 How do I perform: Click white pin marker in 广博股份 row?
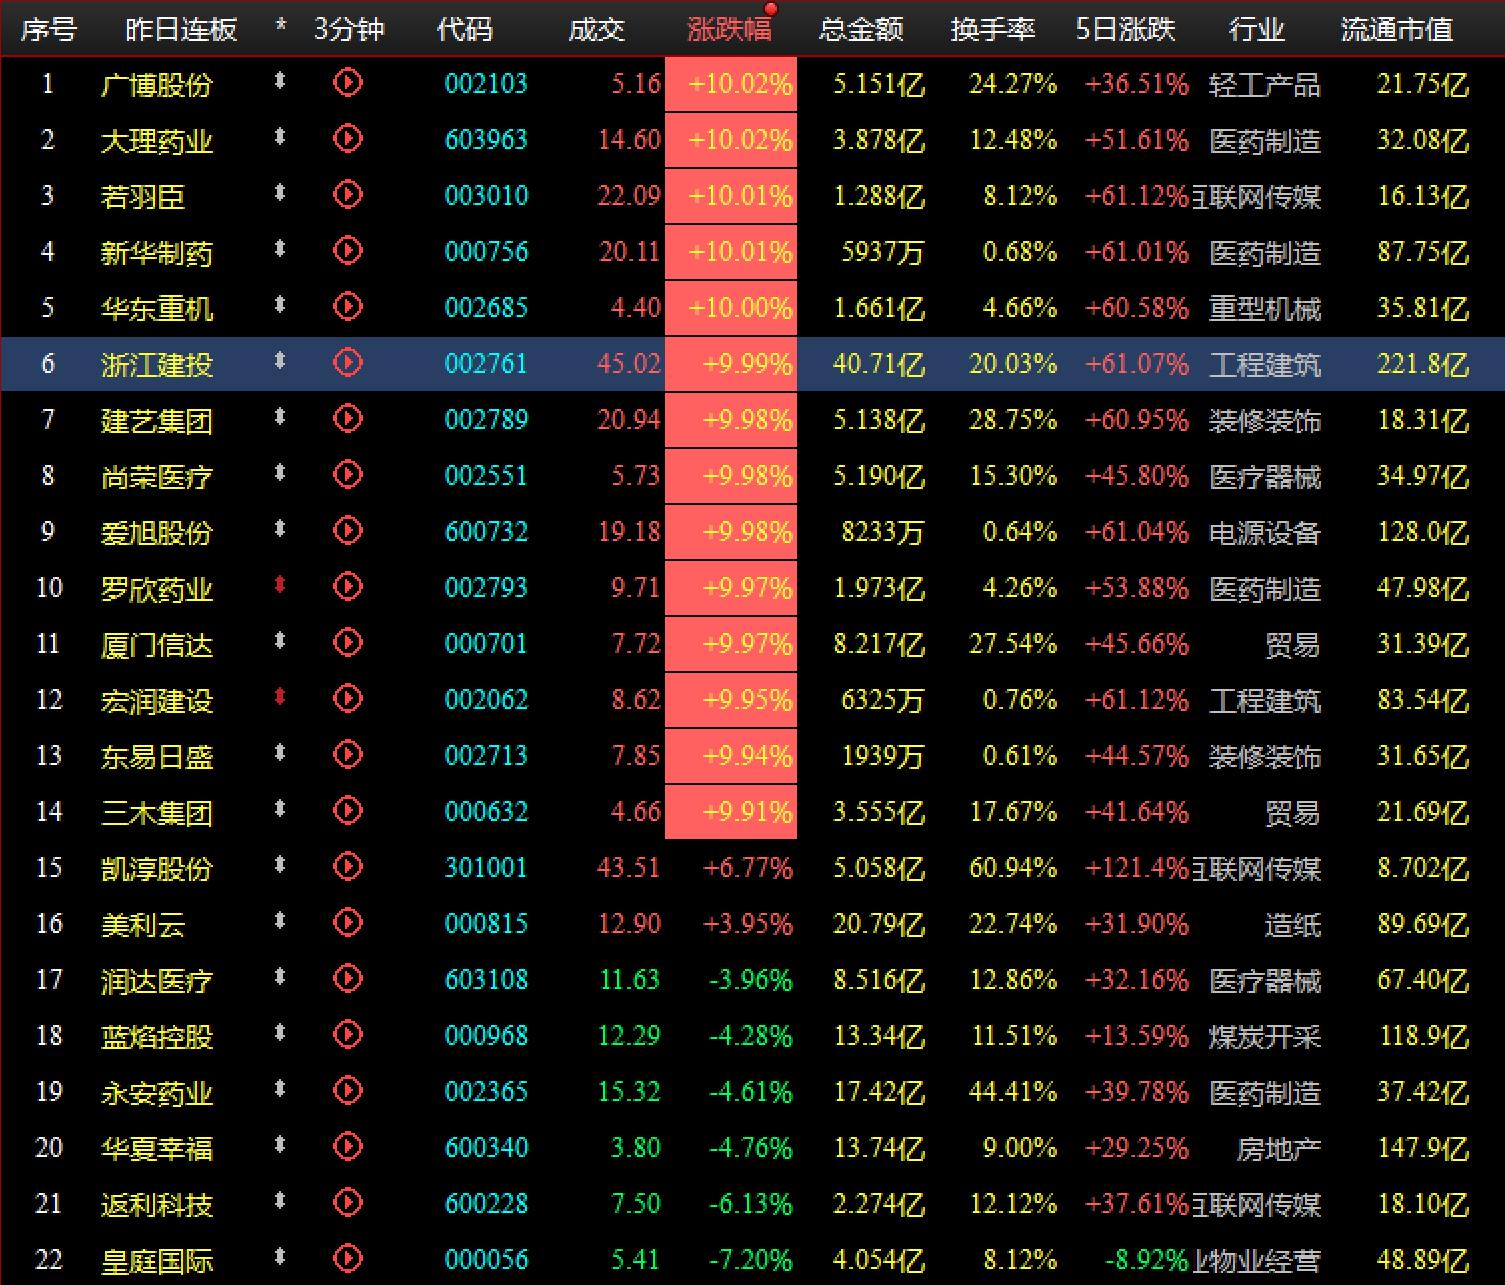coord(280,81)
